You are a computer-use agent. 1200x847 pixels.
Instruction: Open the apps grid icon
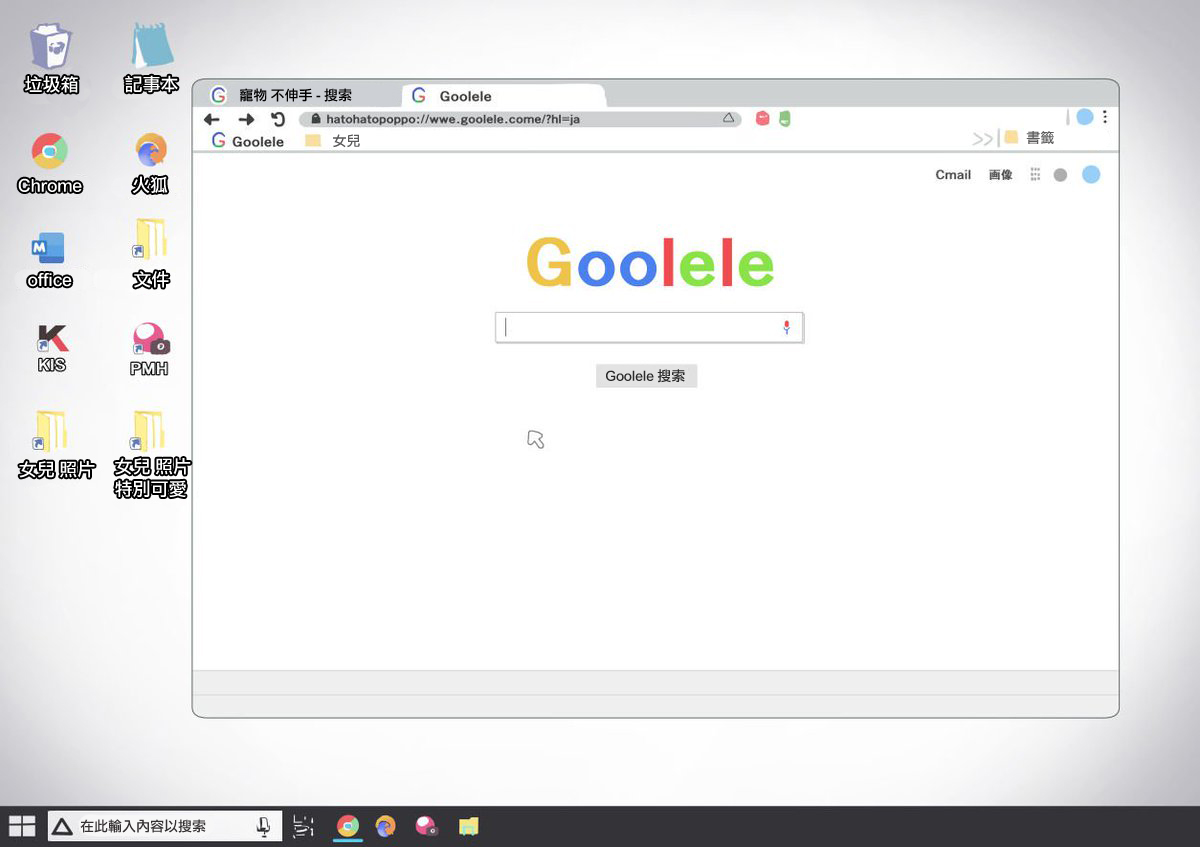click(1035, 175)
